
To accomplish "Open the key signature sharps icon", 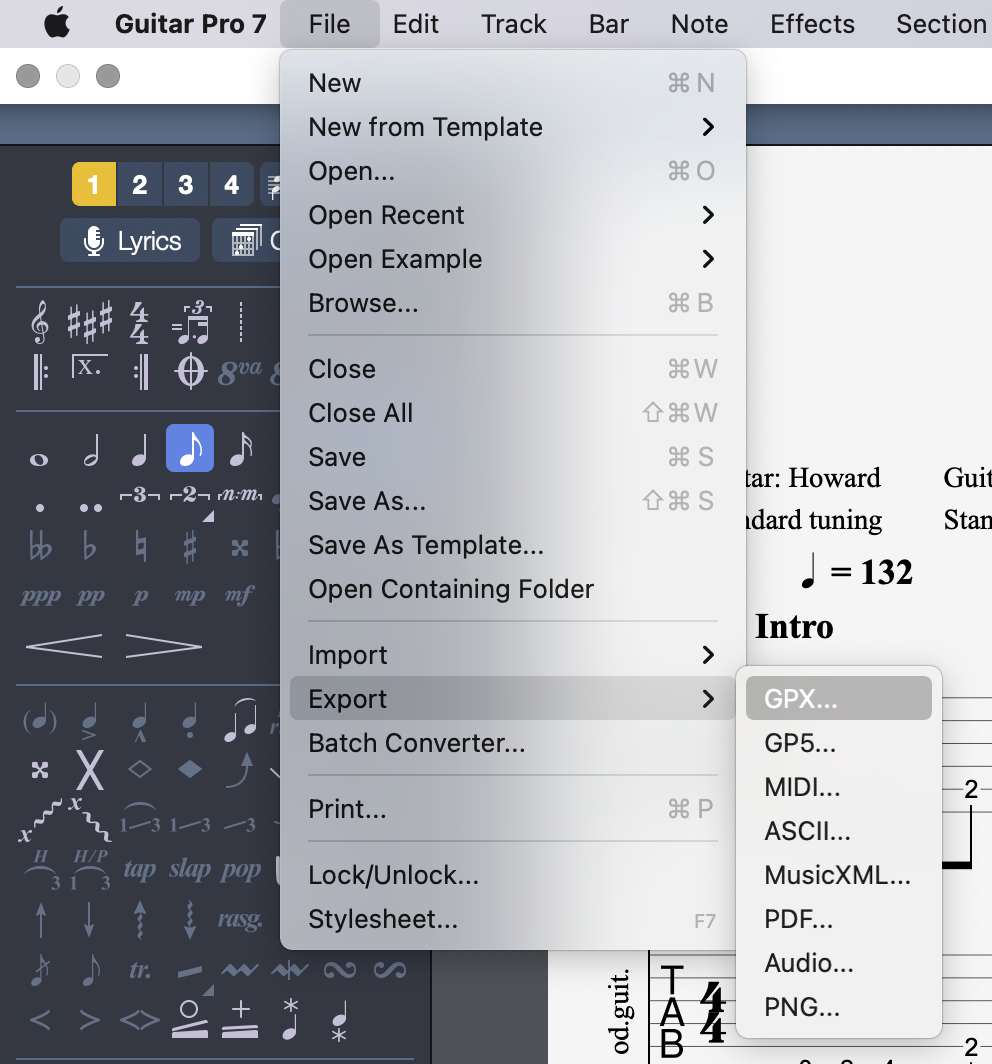I will pyautogui.click(x=89, y=320).
